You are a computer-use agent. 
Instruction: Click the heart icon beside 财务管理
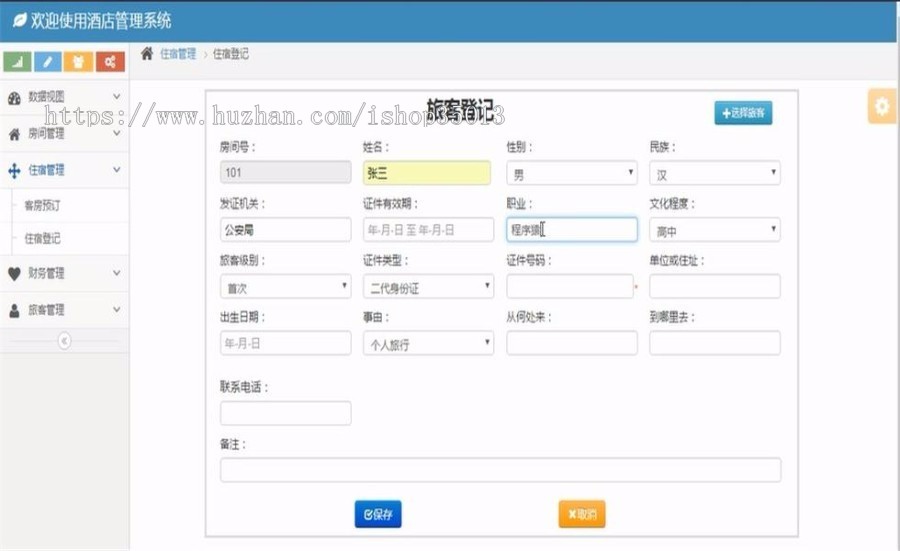14,274
